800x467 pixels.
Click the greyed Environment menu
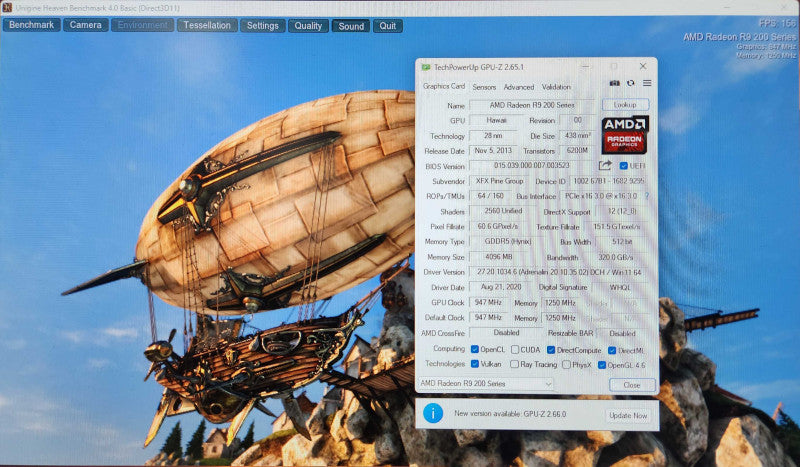click(x=142, y=25)
